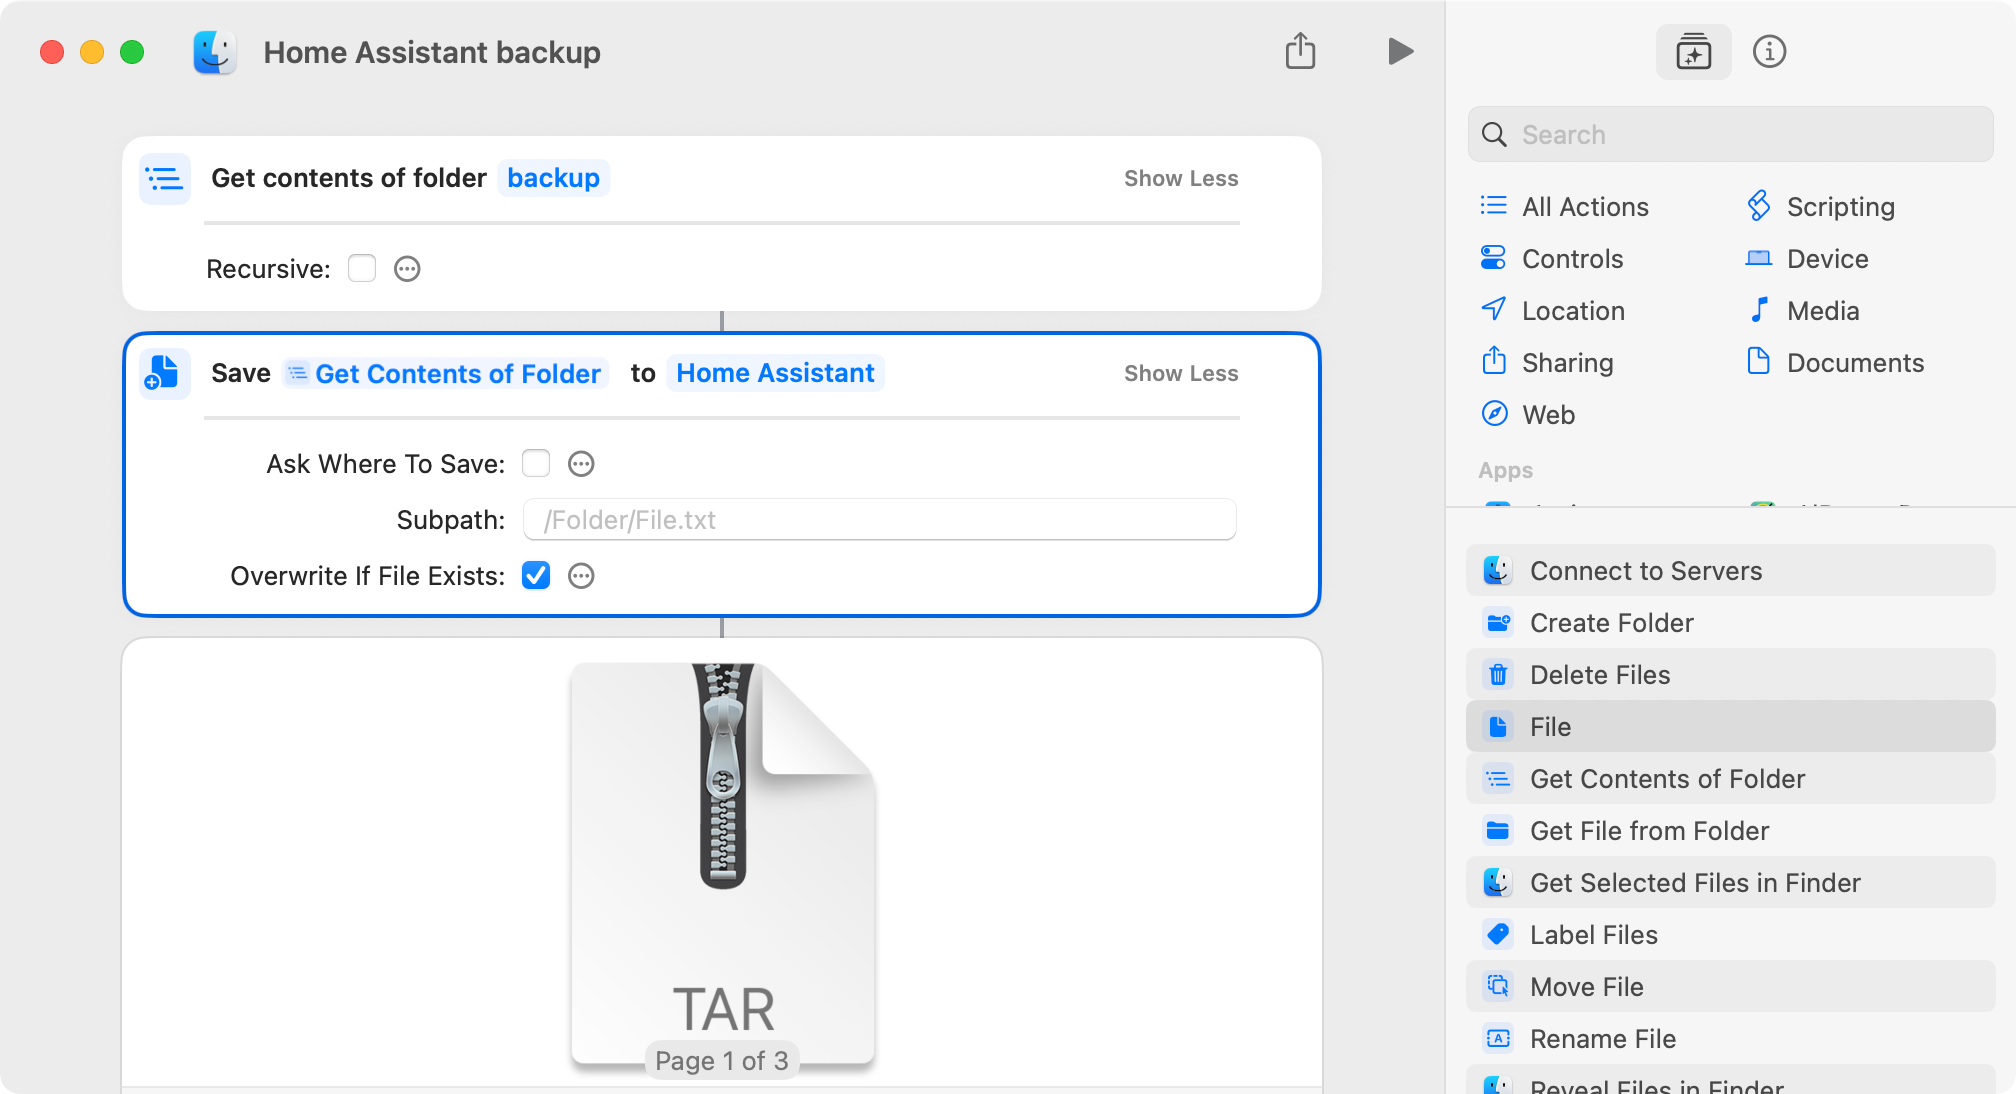
Task: Open variable options next to Recursive
Action: click(407, 269)
